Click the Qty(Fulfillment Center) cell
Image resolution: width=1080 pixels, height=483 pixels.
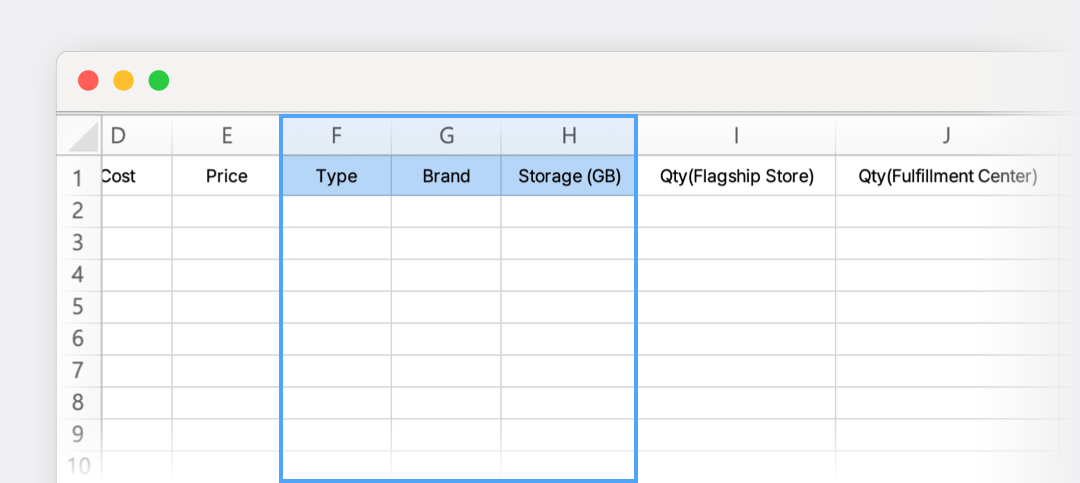point(946,176)
